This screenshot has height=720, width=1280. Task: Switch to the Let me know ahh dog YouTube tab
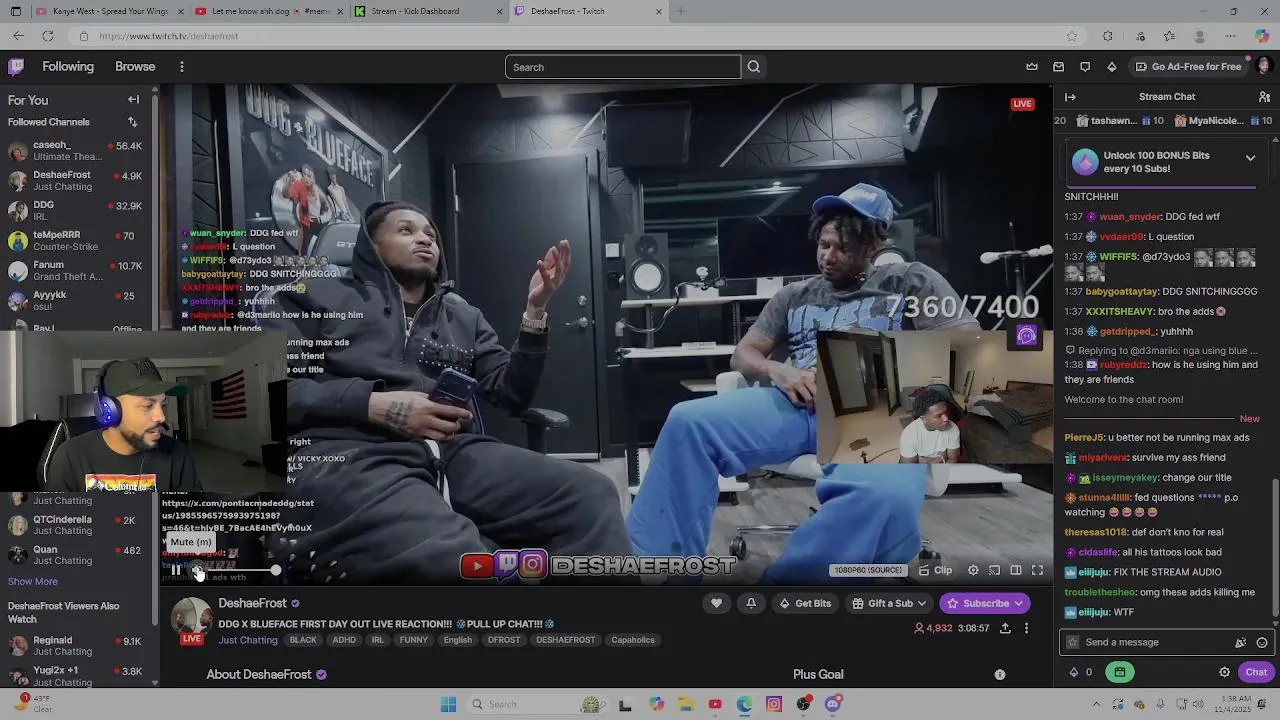[267, 11]
